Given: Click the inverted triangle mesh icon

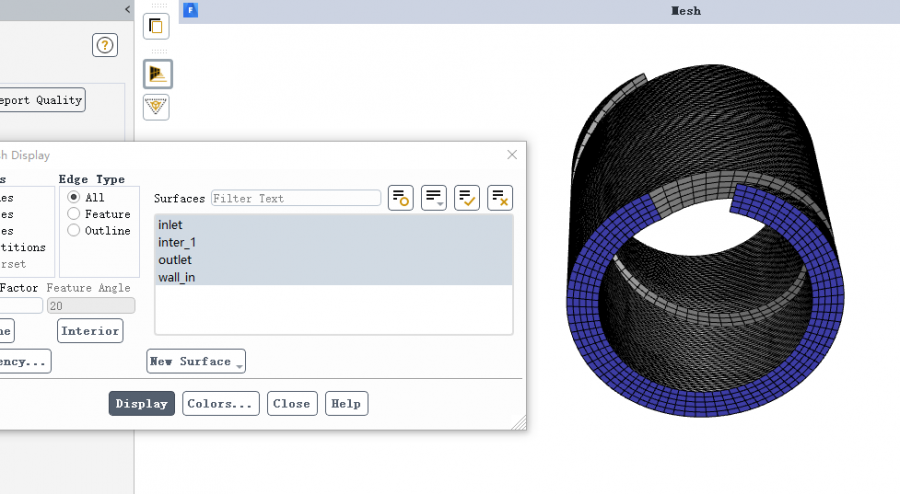Looking at the screenshot, I should [157, 106].
